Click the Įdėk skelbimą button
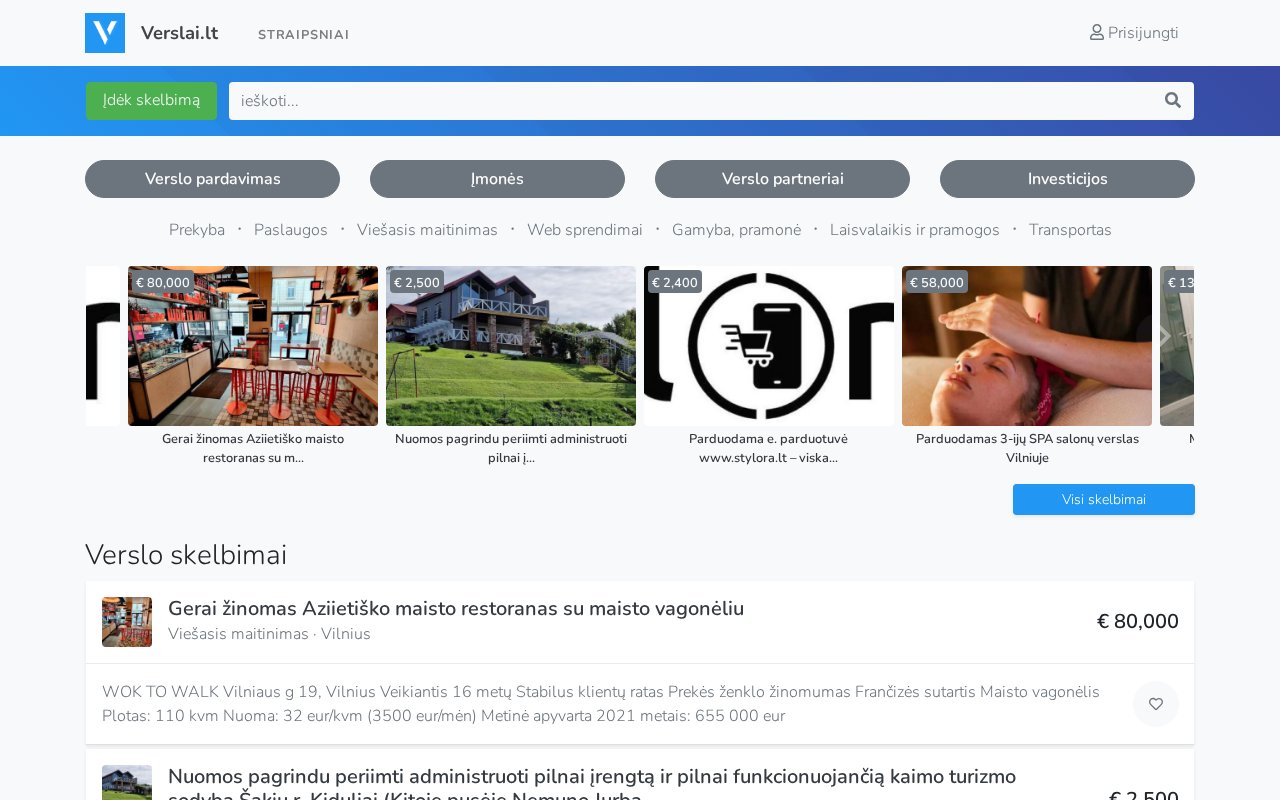 [151, 101]
